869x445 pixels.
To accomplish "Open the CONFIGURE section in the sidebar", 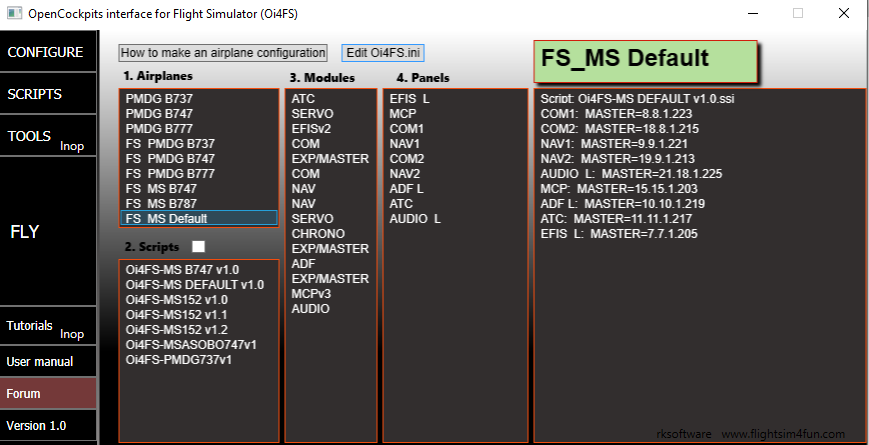I will (48, 52).
